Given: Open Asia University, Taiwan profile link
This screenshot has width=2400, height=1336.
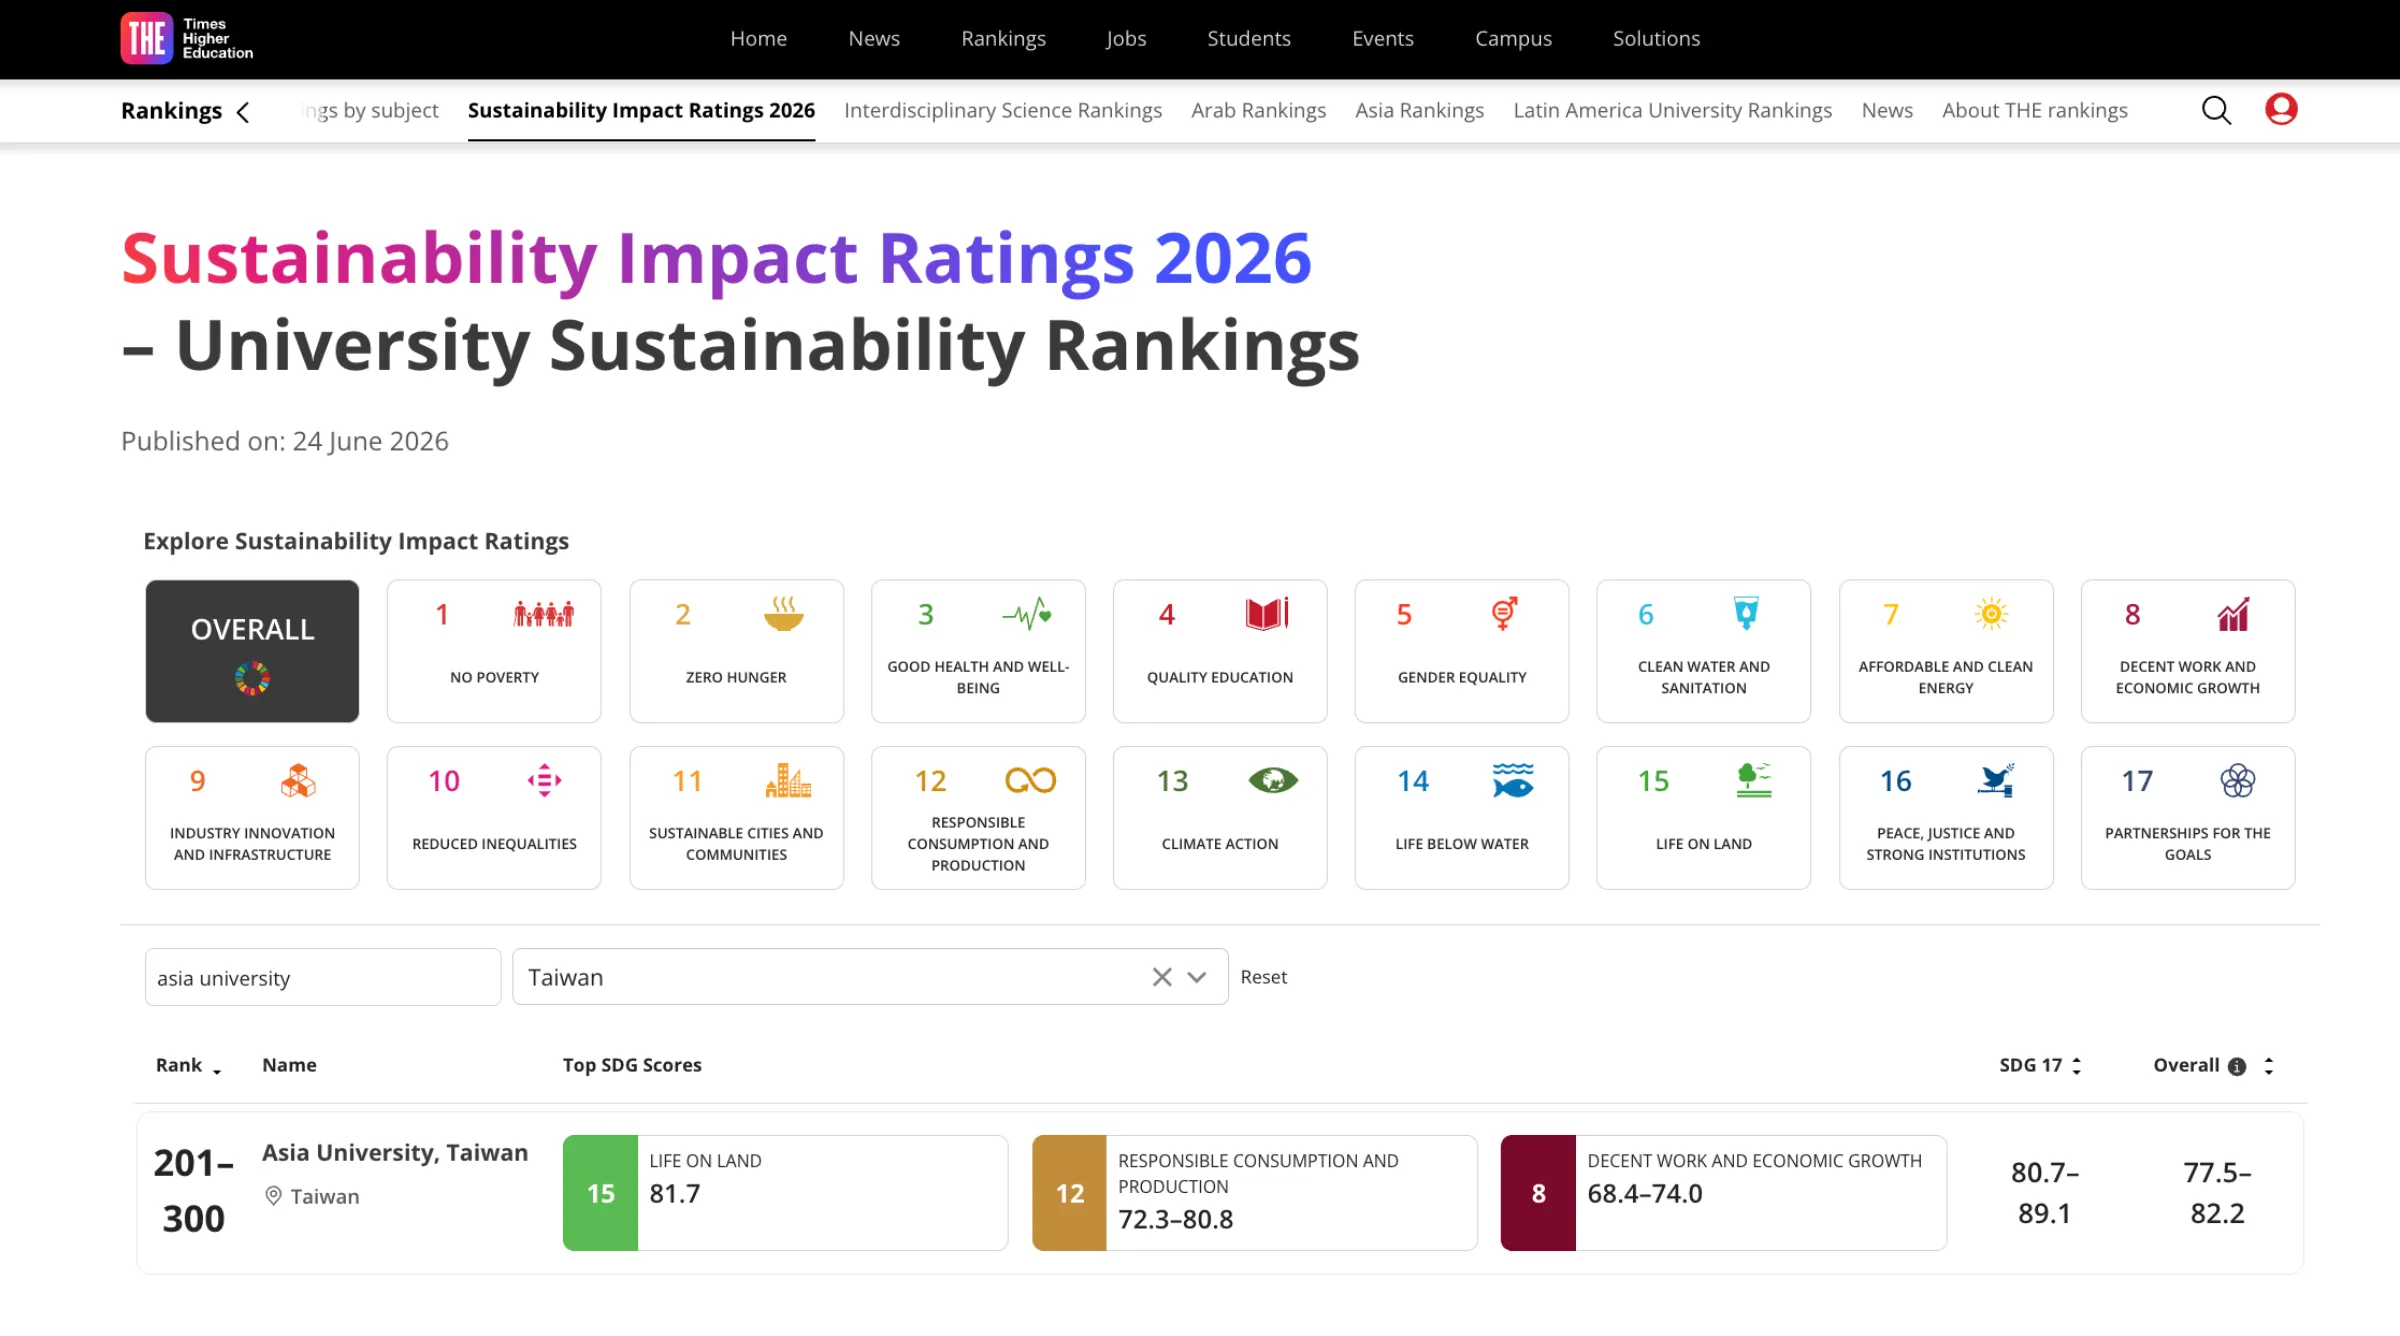Looking at the screenshot, I should pos(395,1152).
